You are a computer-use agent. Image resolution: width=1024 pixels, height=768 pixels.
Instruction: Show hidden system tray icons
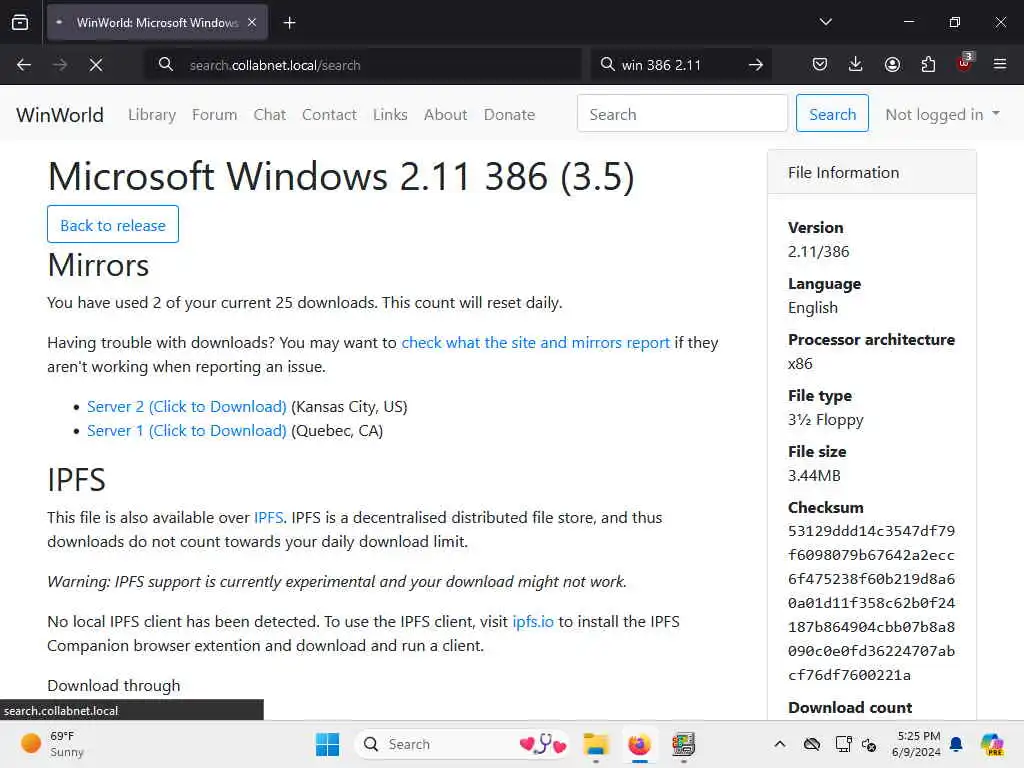pyautogui.click(x=780, y=744)
